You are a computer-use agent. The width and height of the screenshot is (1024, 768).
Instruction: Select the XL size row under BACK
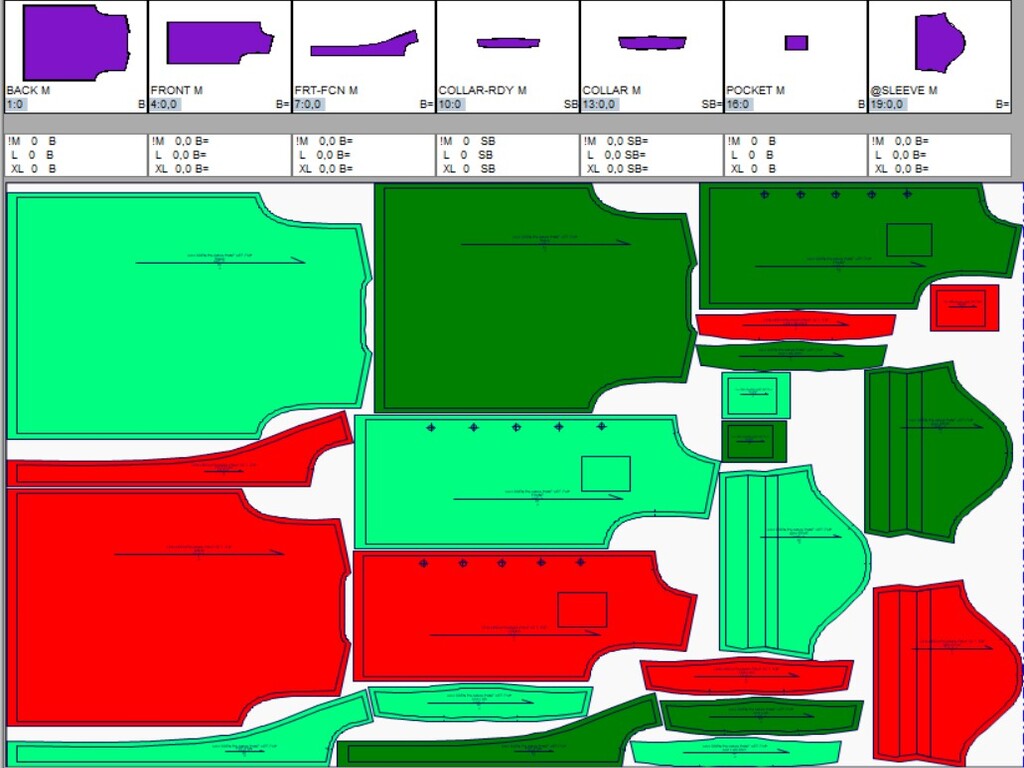(x=34, y=169)
